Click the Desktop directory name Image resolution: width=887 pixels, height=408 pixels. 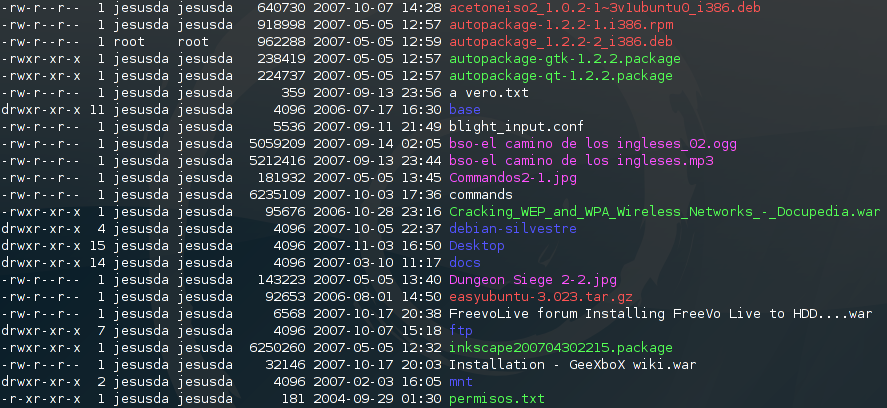[477, 245]
